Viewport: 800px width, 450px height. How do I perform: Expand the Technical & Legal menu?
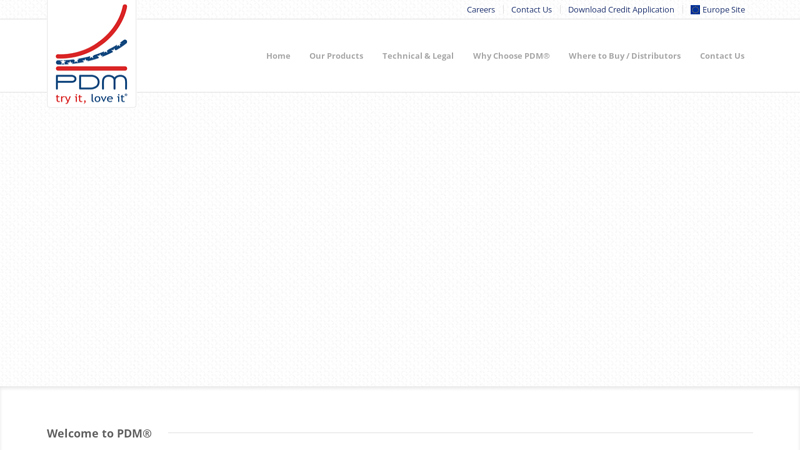click(417, 56)
